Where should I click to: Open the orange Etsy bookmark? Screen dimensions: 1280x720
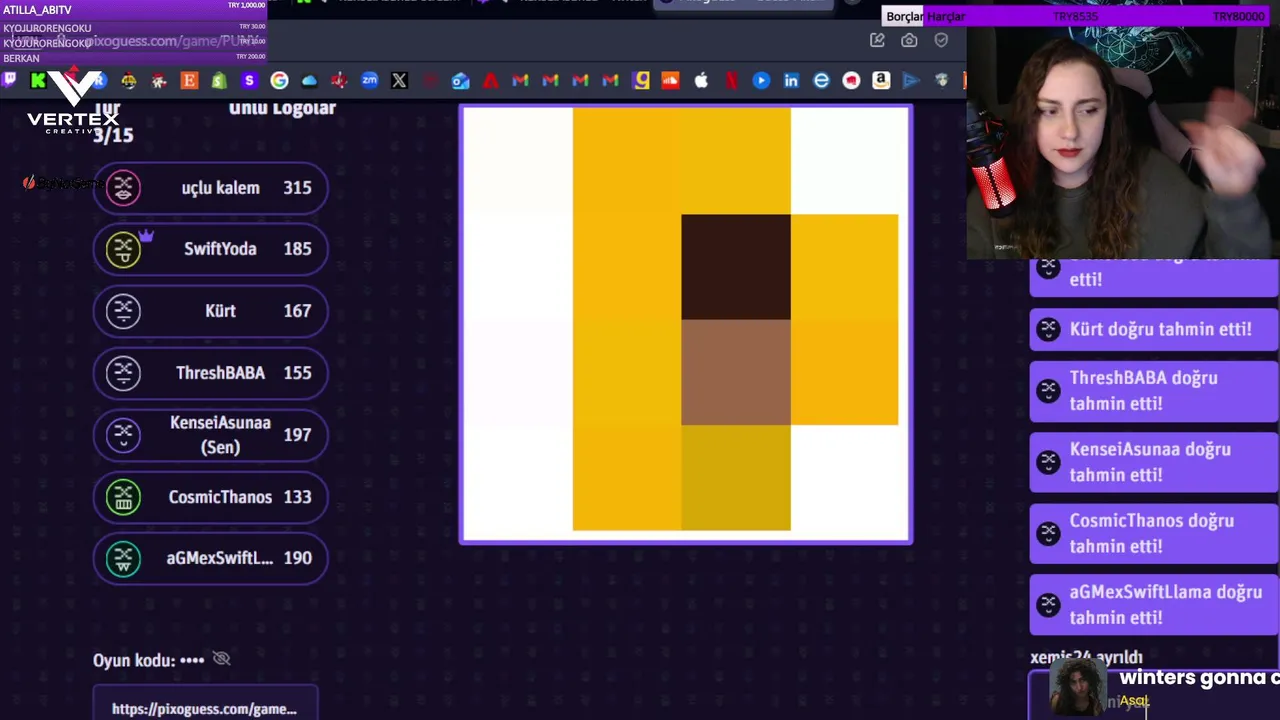coord(189,81)
